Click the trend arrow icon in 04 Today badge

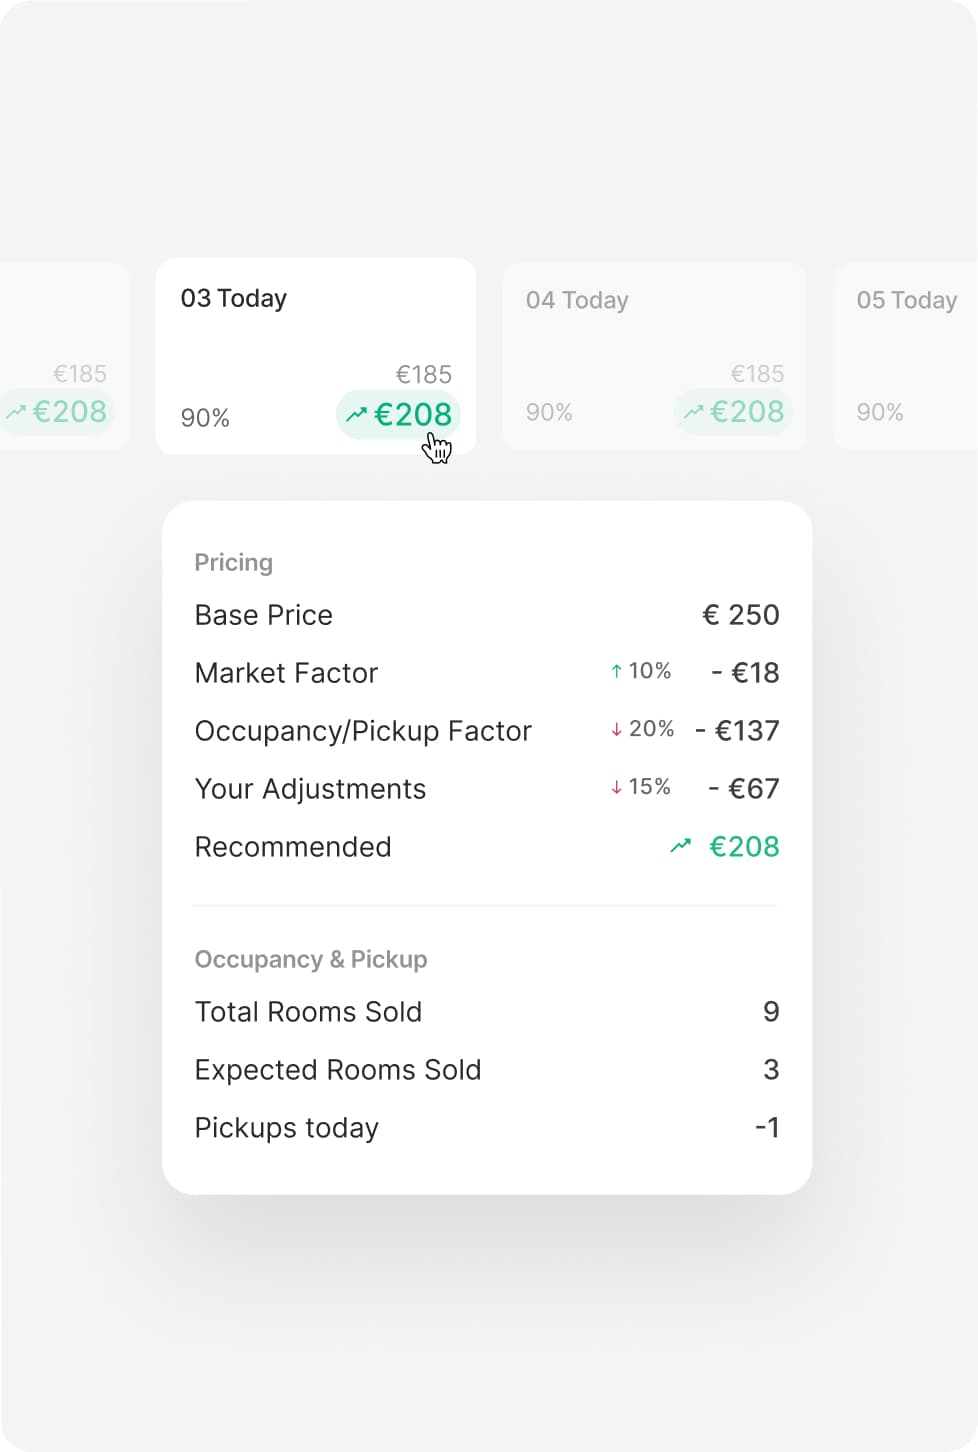point(693,411)
